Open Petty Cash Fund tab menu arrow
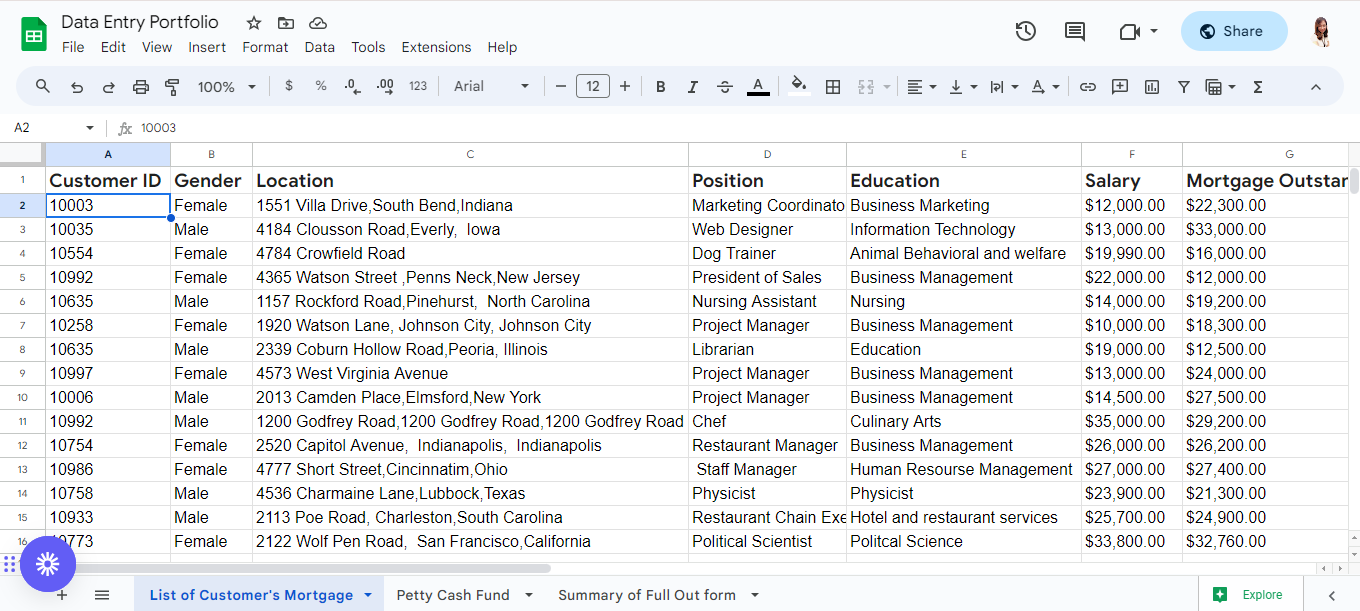1360x611 pixels. coord(528,595)
